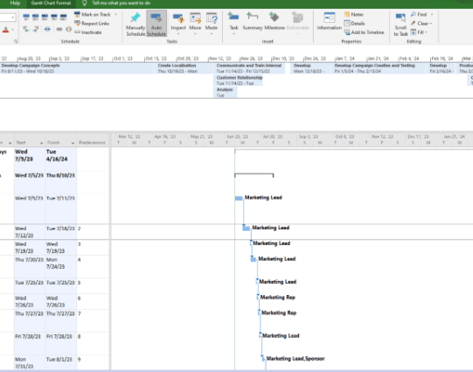Image resolution: width=473 pixels, height=372 pixels.
Task: Select Develop Campaign Concepts timeline bar
Action: pos(77,68)
